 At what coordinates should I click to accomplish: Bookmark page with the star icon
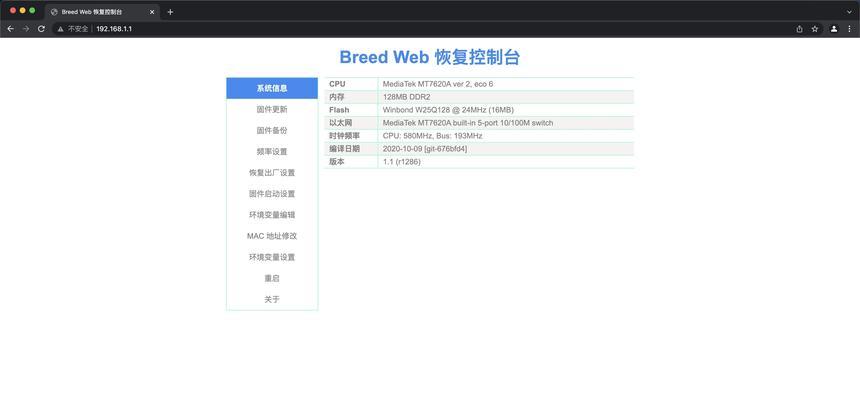[815, 29]
